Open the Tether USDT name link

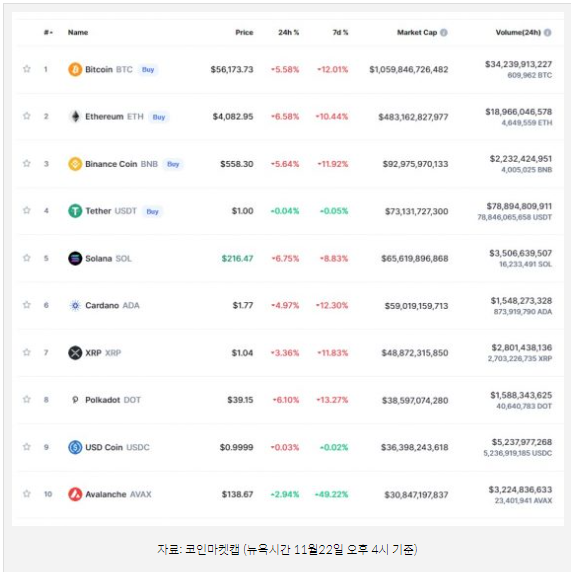click(111, 211)
